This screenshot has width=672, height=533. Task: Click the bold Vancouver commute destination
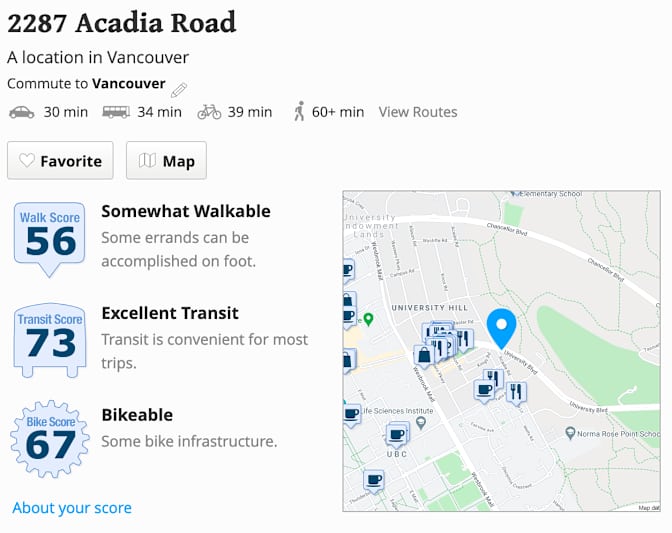(x=129, y=84)
